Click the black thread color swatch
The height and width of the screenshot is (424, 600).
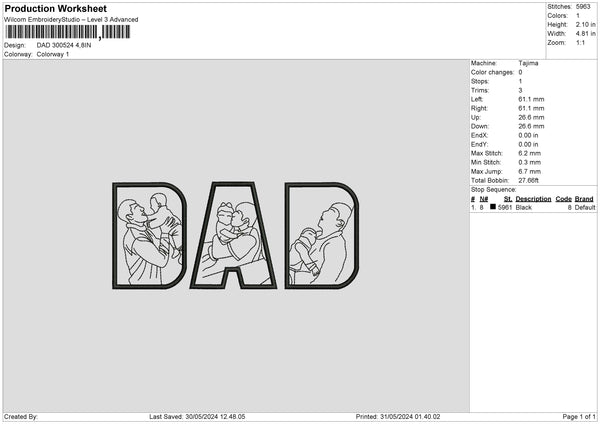pos(493,207)
